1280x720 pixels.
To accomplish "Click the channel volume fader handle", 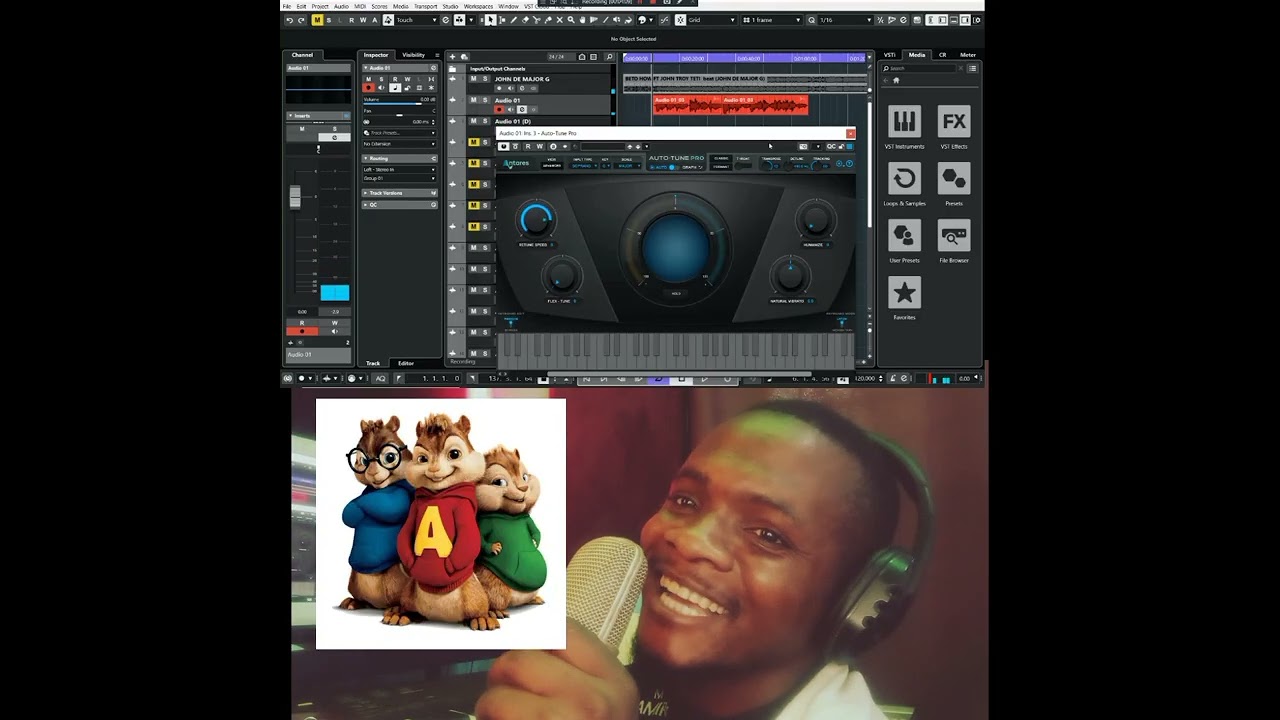I will (x=295, y=197).
